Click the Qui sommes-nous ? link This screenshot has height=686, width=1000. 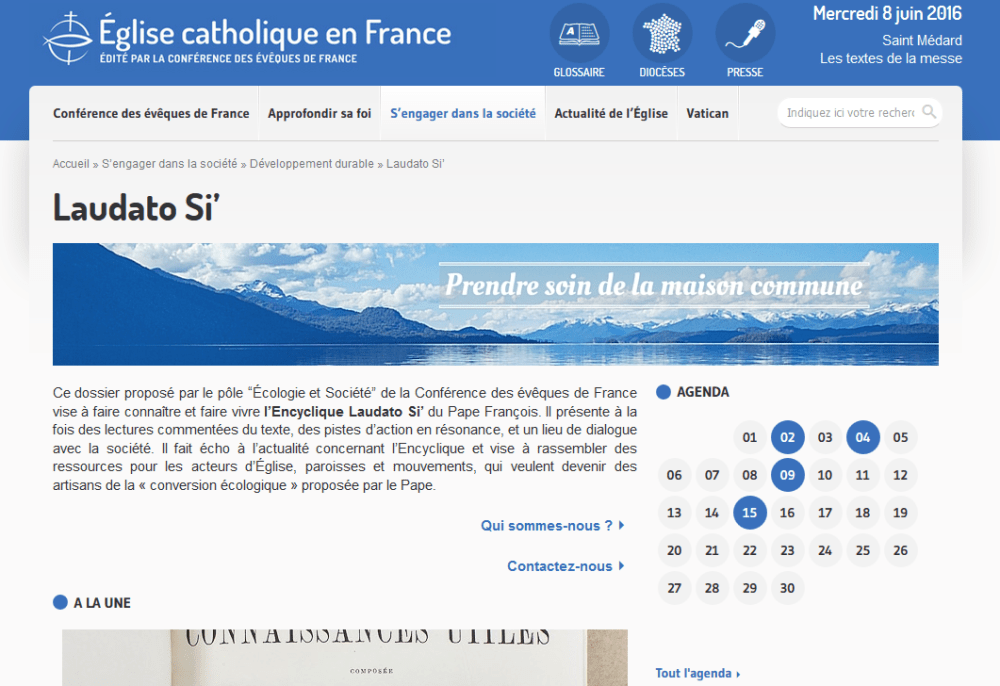[x=548, y=525]
